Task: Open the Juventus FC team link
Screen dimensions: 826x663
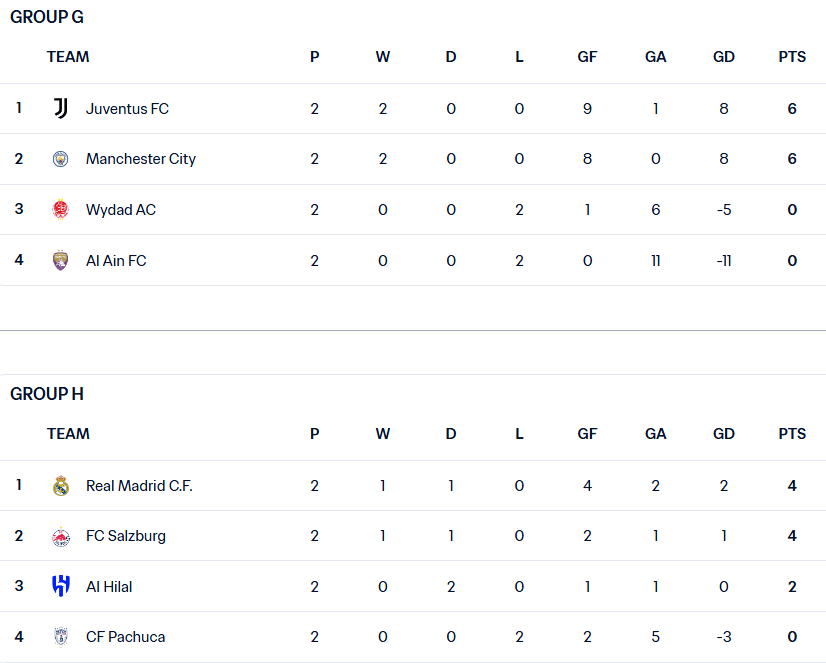Action: pyautogui.click(x=127, y=108)
